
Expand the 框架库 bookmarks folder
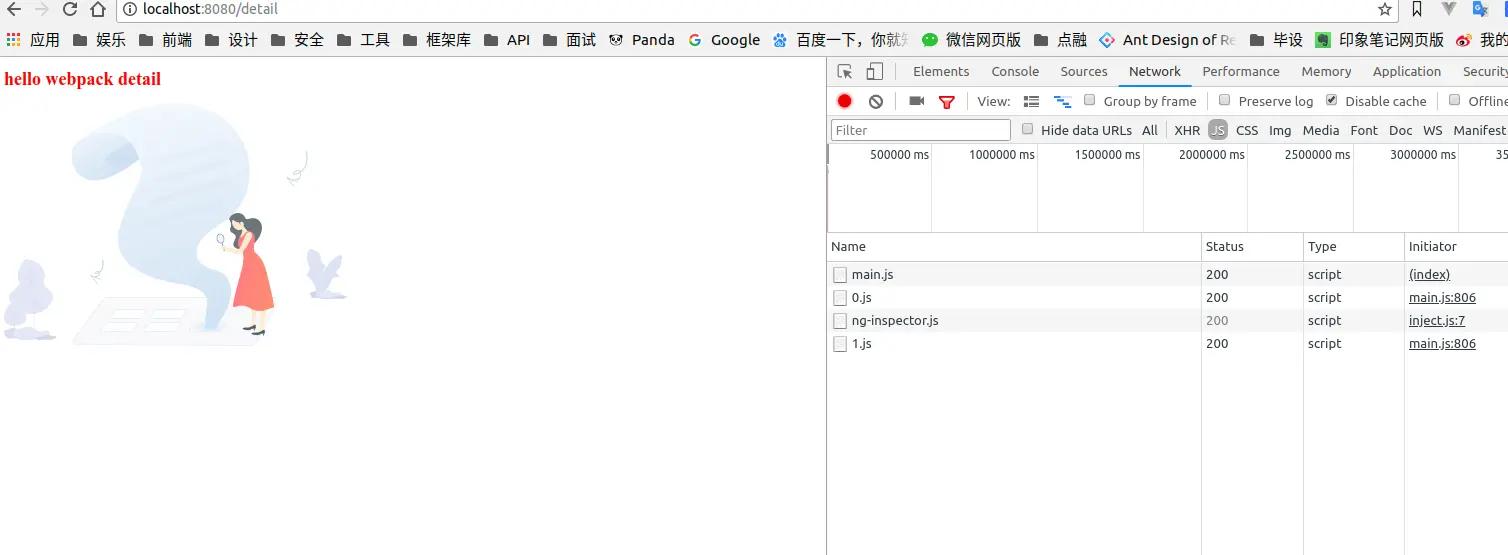pyautogui.click(x=436, y=40)
